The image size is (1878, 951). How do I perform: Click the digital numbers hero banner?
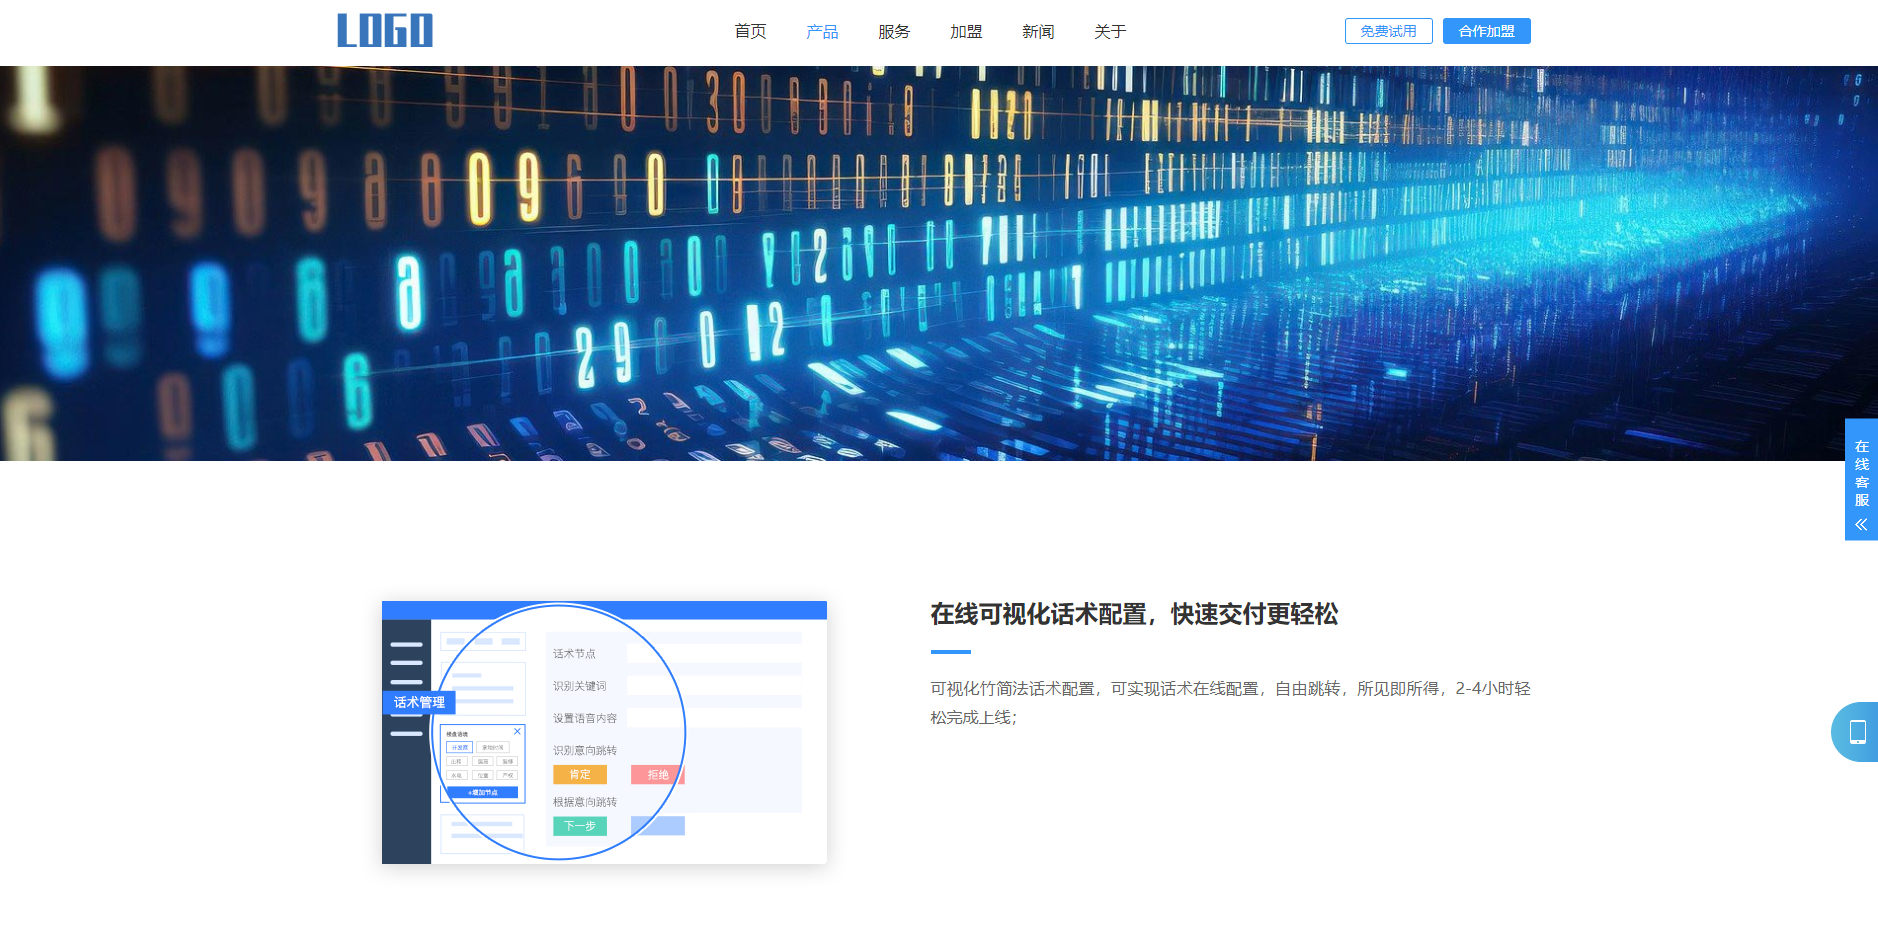click(939, 263)
